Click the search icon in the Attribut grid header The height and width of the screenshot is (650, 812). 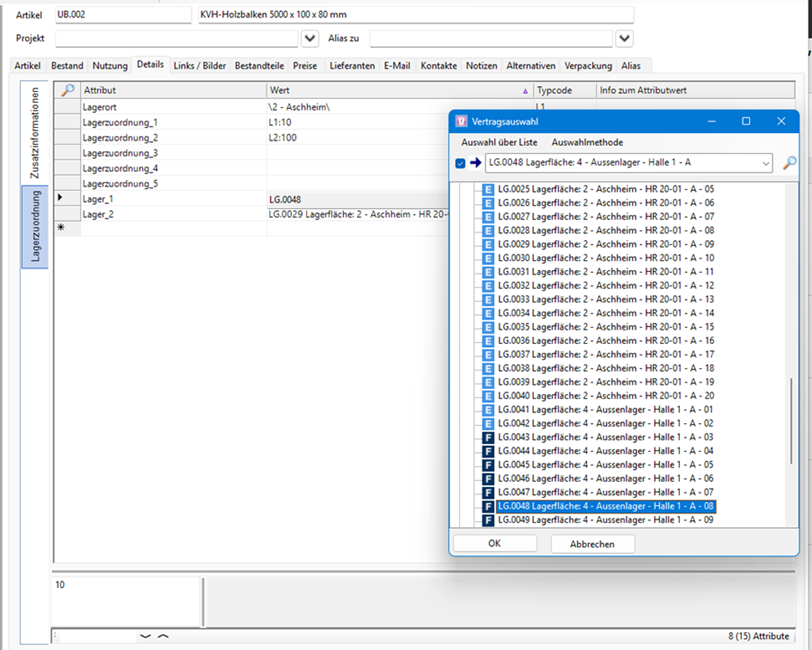pos(67,90)
